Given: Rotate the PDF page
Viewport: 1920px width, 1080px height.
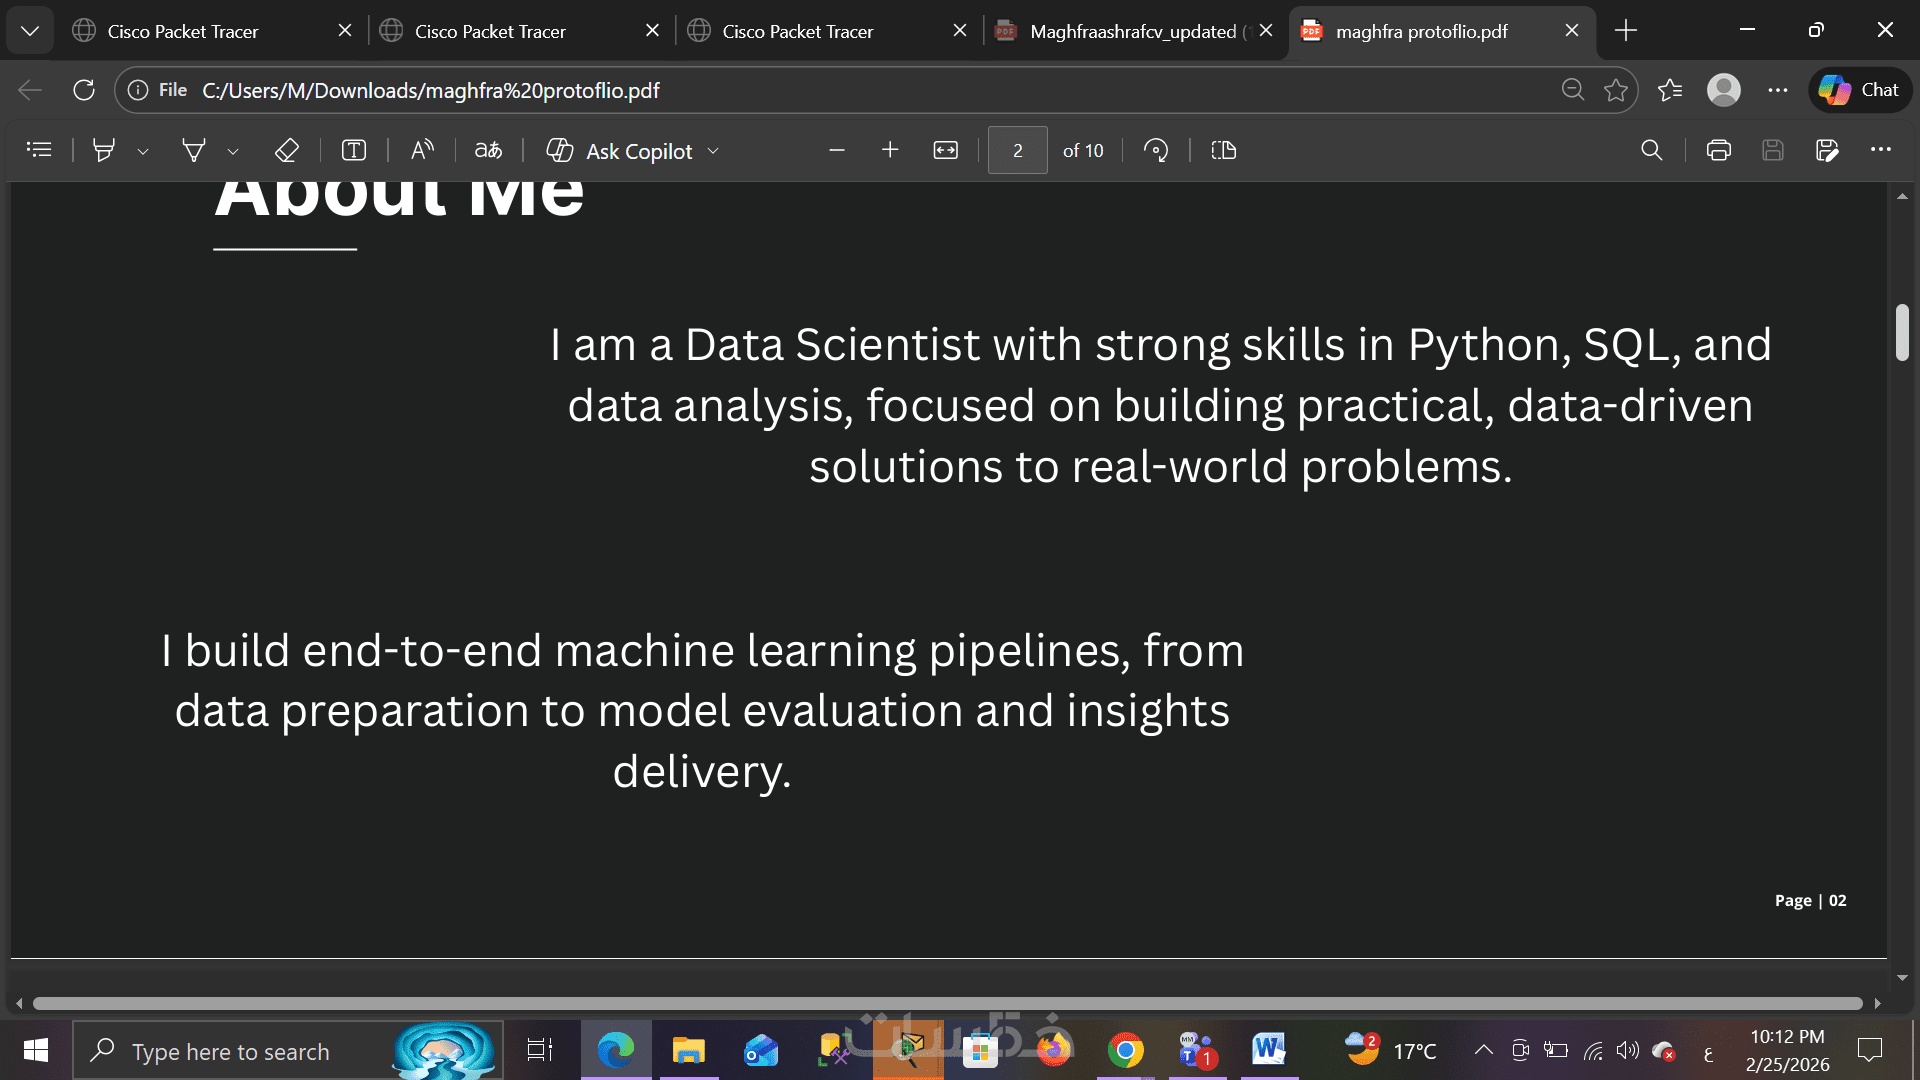Looking at the screenshot, I should (1156, 150).
